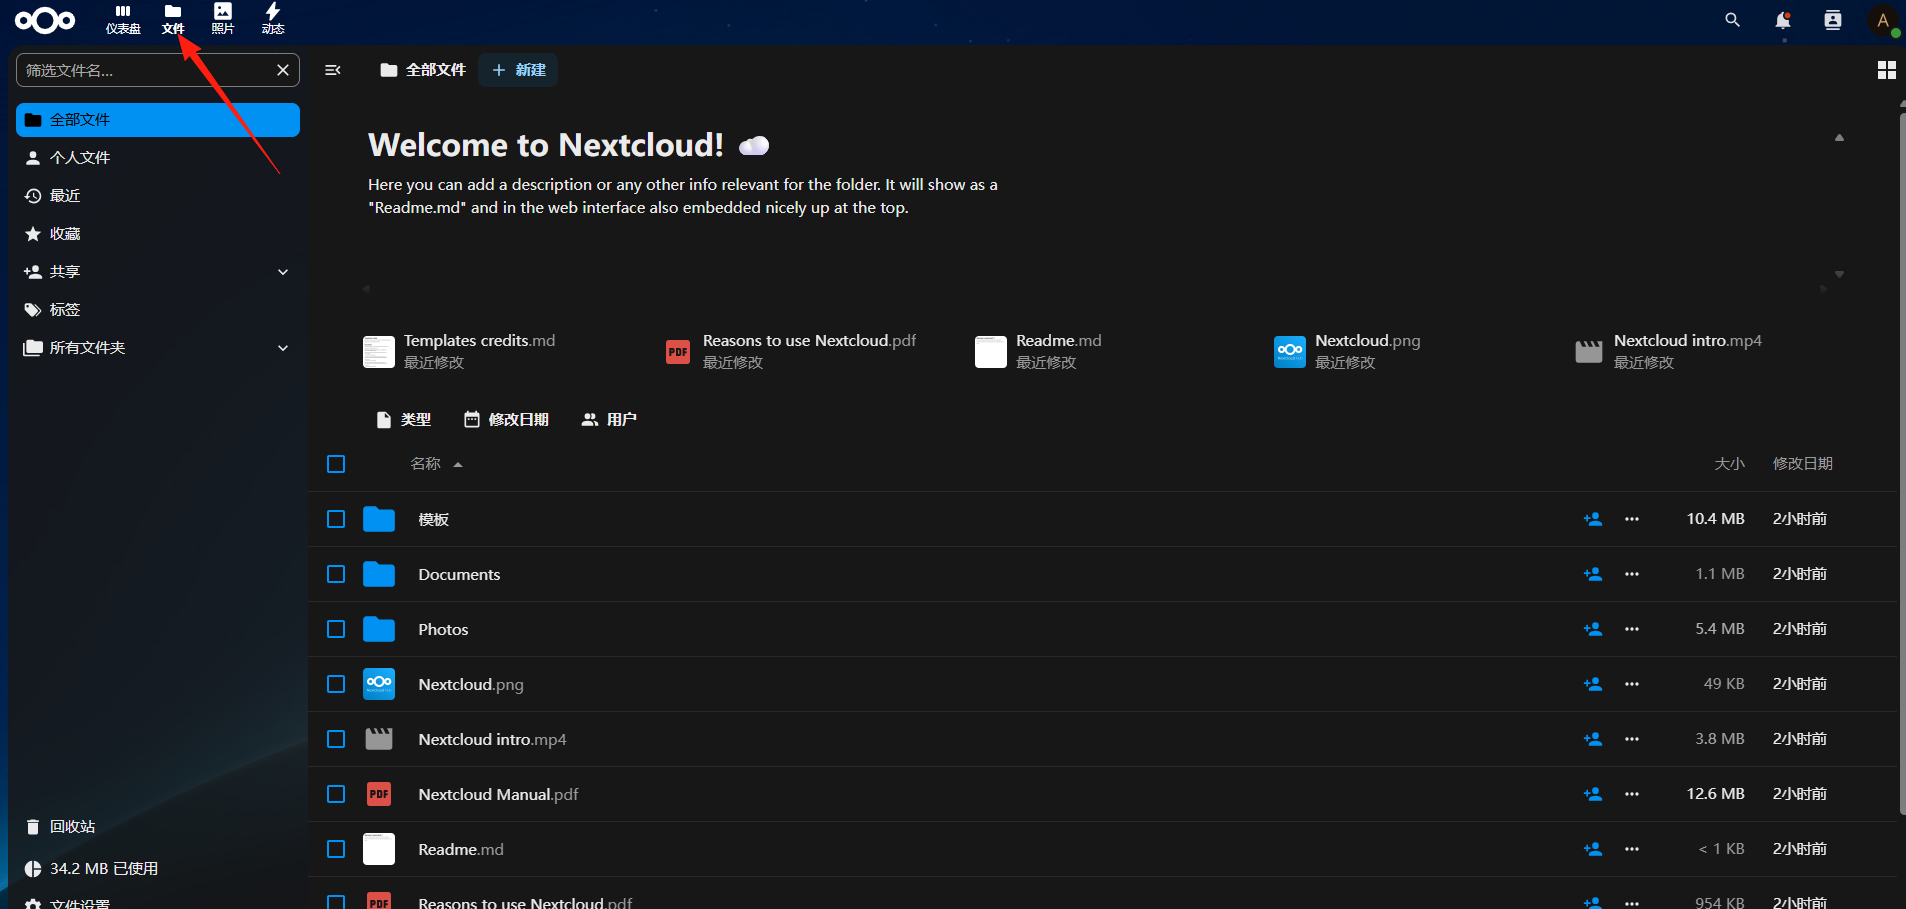Click the 新建 button
Viewport: 1906px width, 909px height.
[518, 70]
